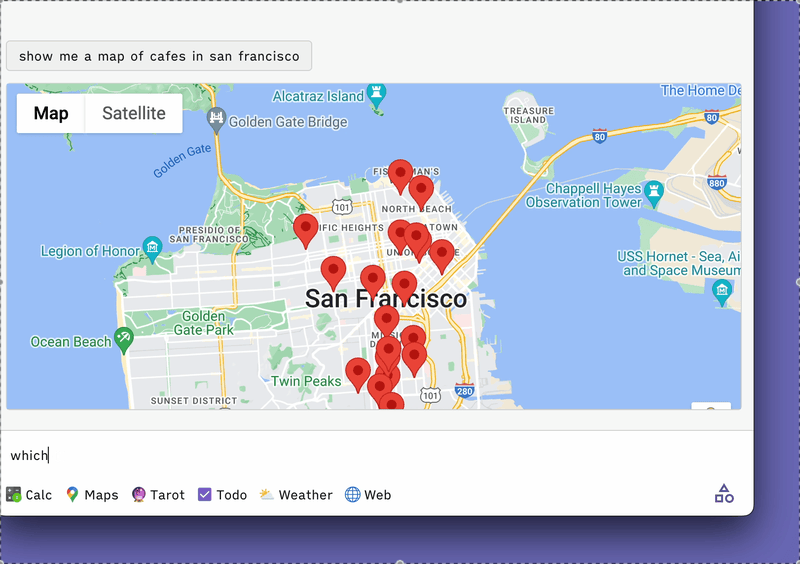Select the Tarot tool
The image size is (800, 564).
[158, 495]
